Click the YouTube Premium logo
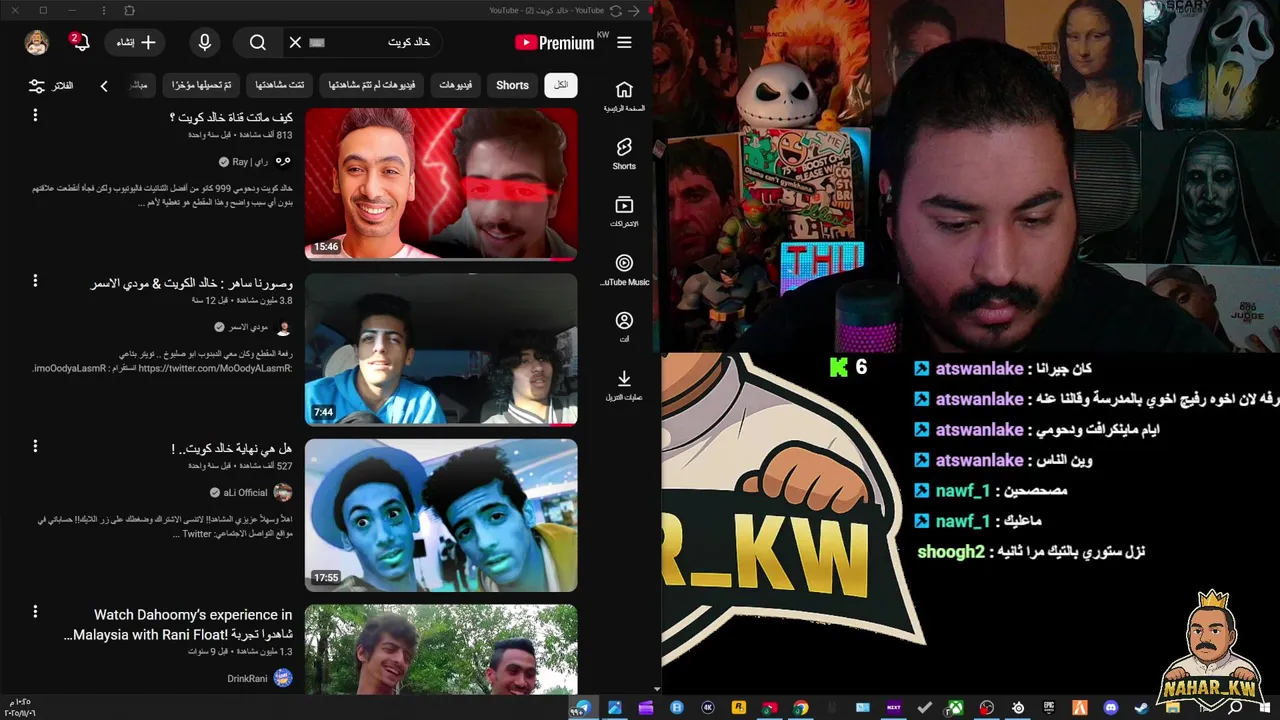 pyautogui.click(x=555, y=42)
